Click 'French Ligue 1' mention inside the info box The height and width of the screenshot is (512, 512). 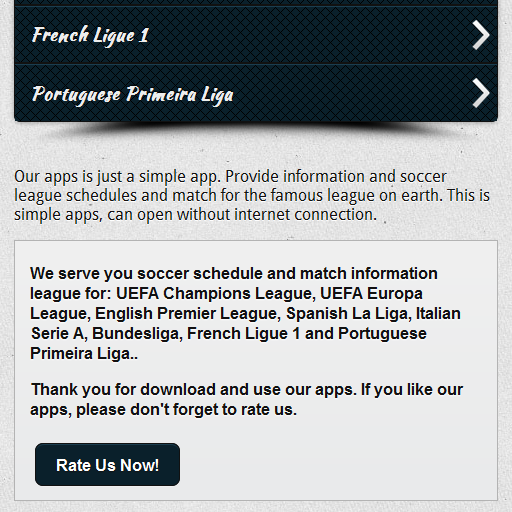pos(244,334)
